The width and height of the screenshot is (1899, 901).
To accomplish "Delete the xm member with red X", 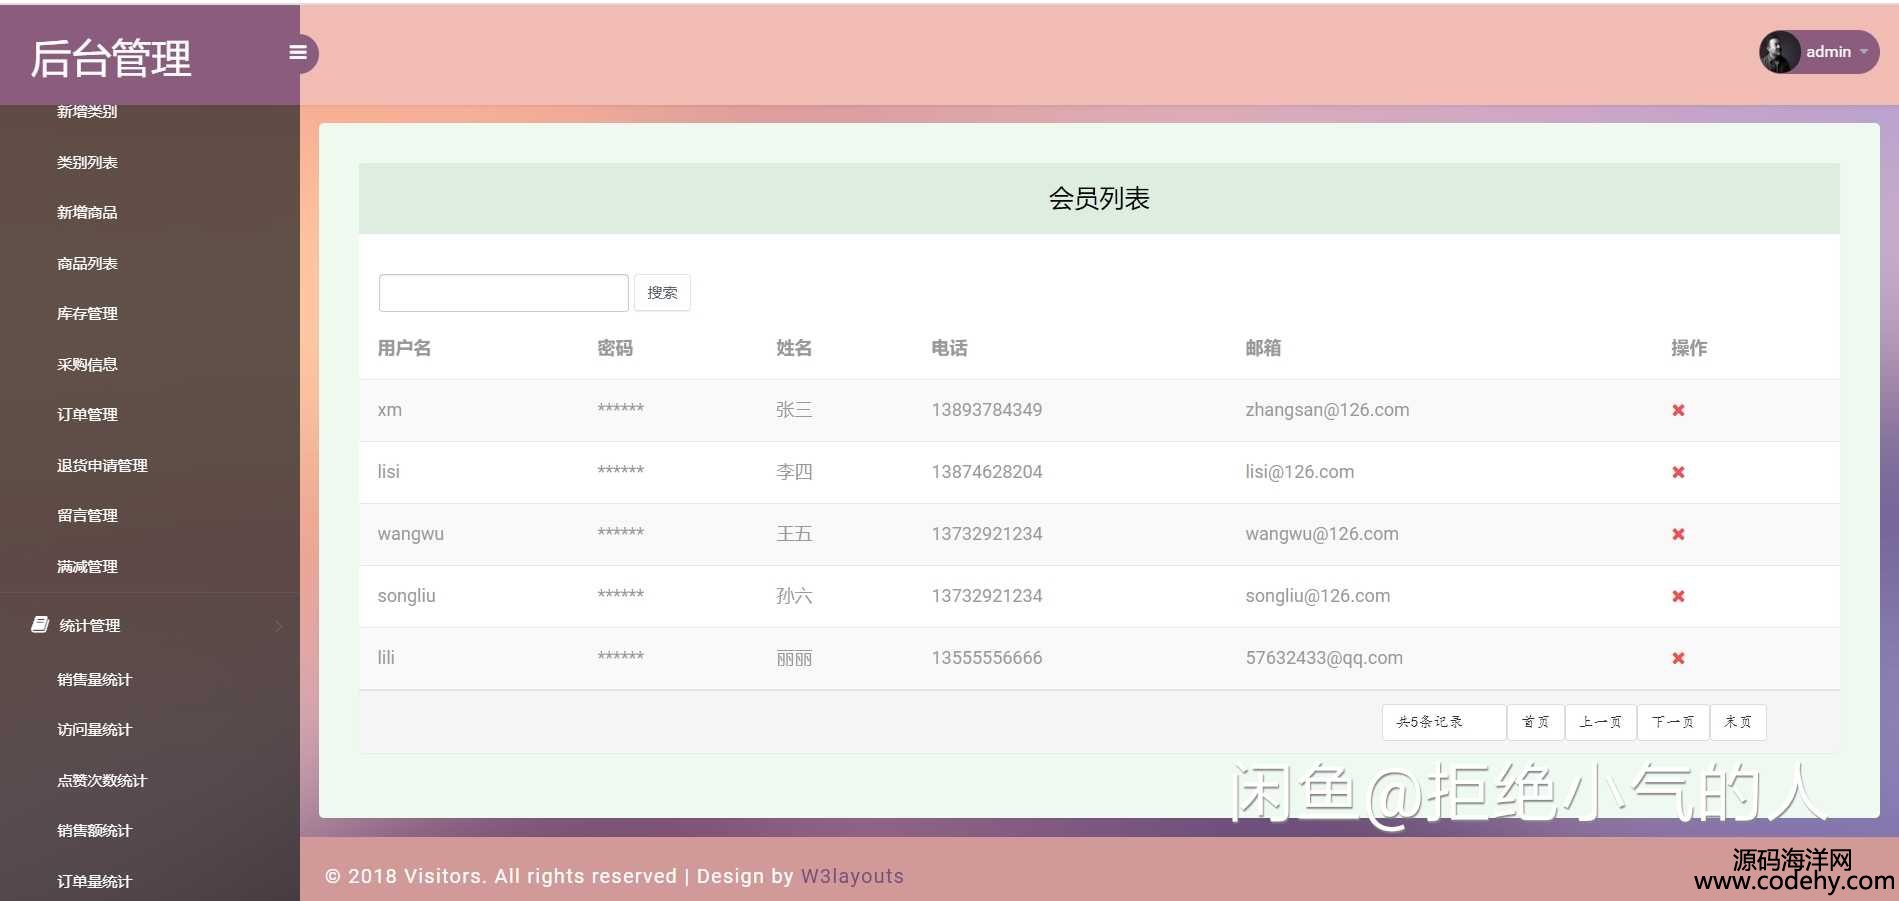I will point(1678,410).
